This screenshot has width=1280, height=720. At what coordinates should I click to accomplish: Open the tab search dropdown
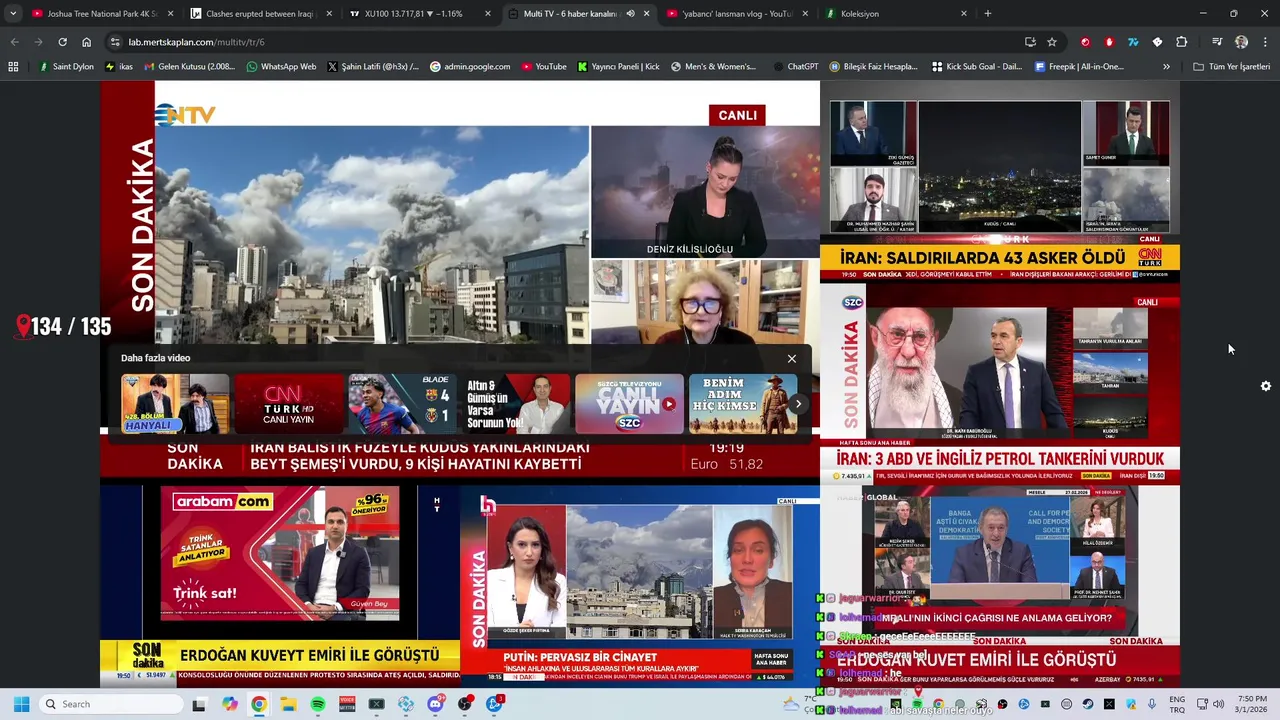[13, 14]
